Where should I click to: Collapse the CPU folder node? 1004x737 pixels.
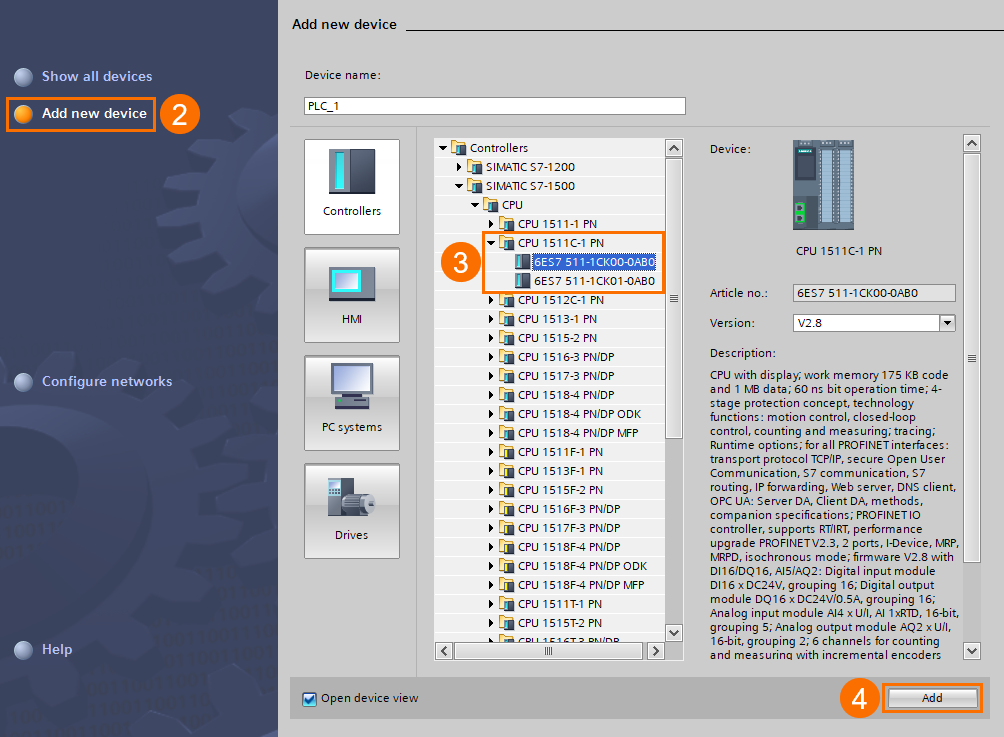coord(475,205)
